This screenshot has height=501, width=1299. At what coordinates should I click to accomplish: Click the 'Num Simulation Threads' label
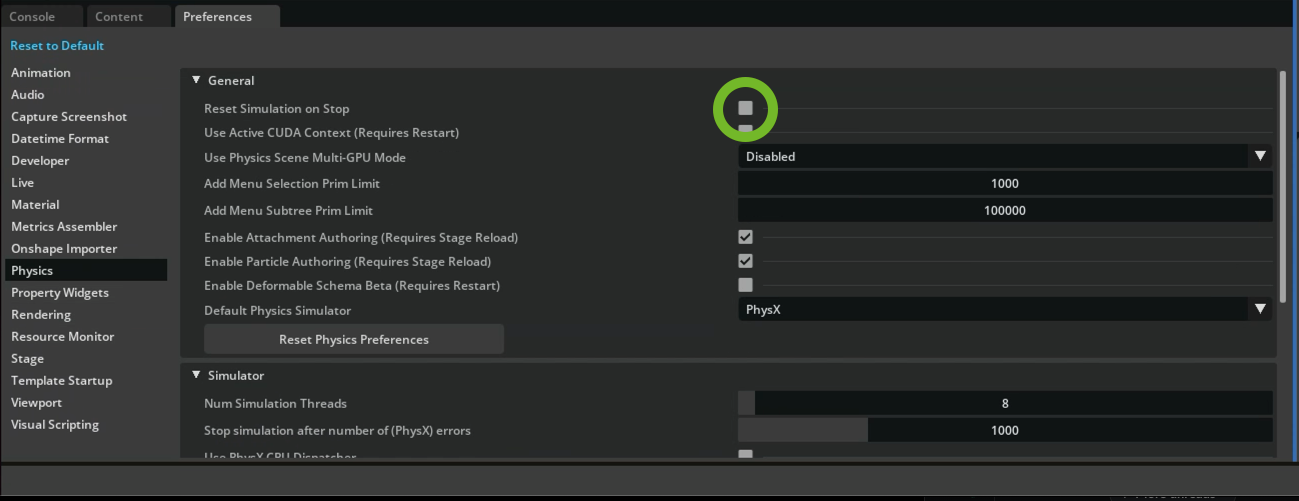pyautogui.click(x=276, y=403)
